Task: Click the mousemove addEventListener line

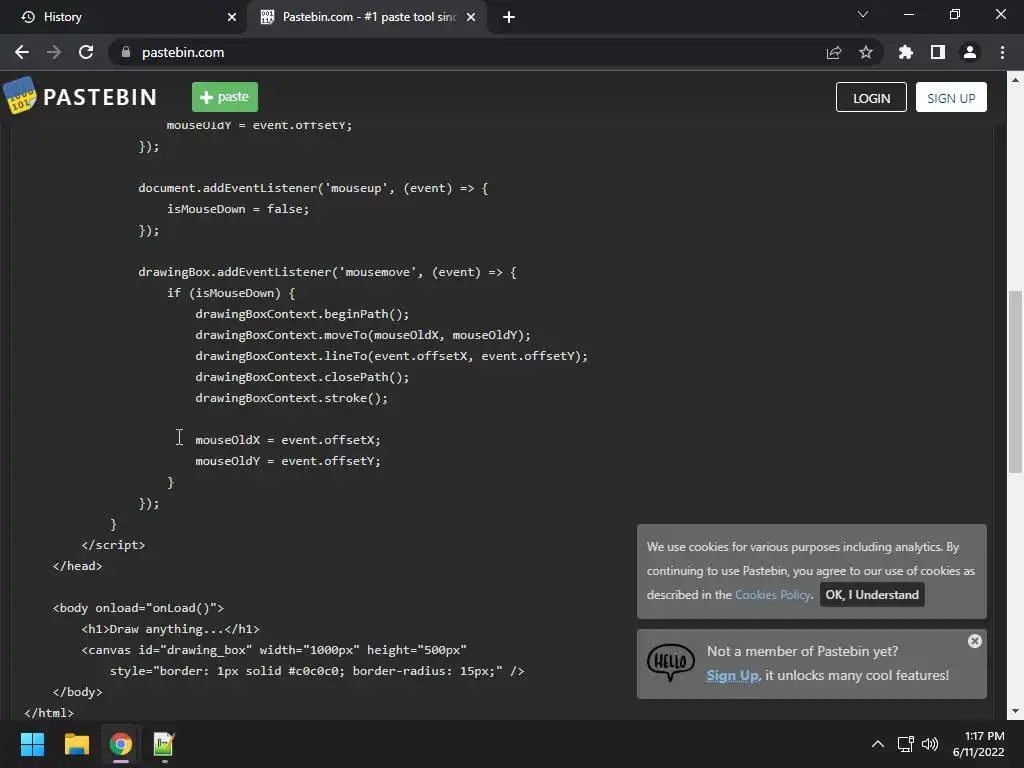Action: 327,272
